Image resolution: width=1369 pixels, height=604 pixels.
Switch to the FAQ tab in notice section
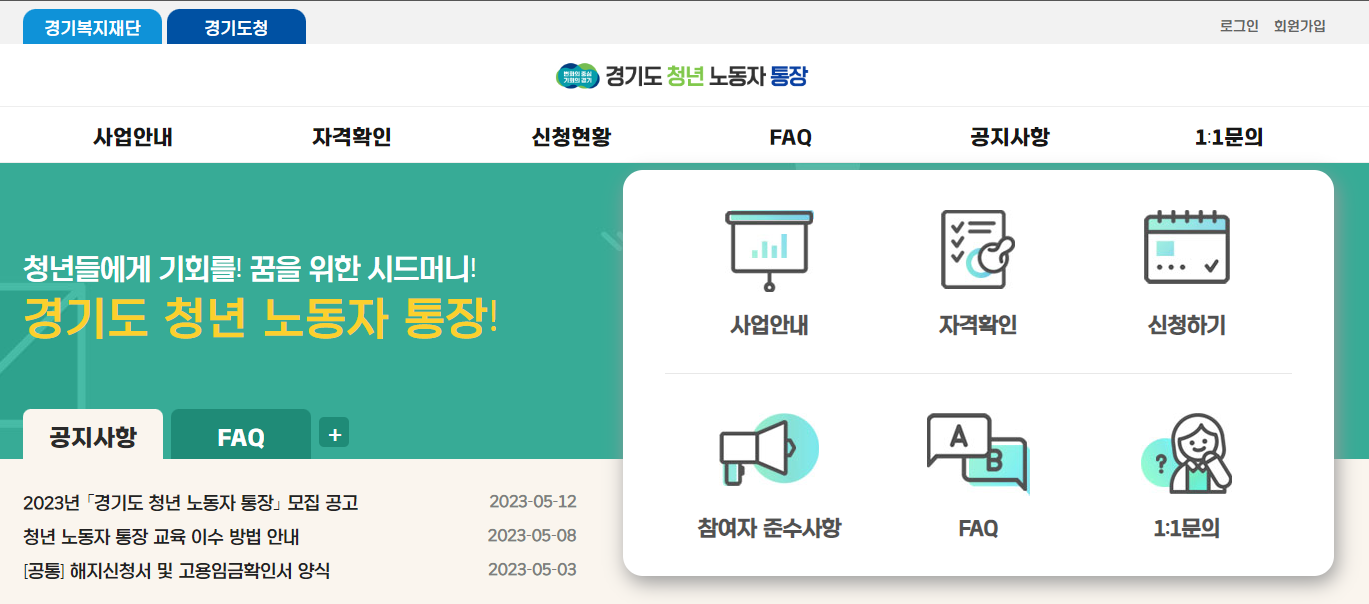coord(240,436)
